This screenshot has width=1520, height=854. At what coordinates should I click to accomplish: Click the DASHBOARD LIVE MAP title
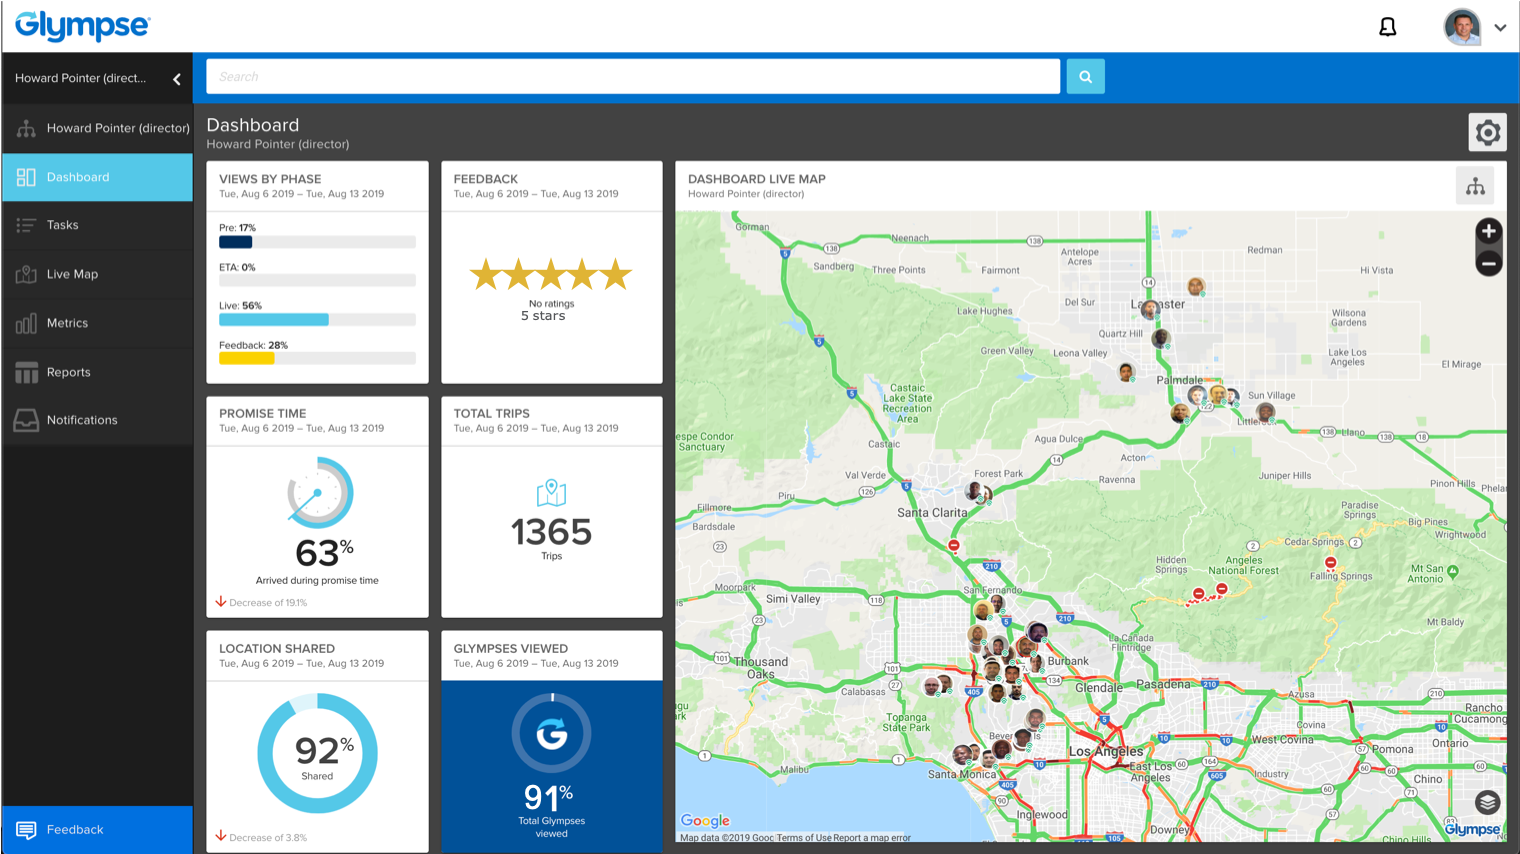[757, 179]
